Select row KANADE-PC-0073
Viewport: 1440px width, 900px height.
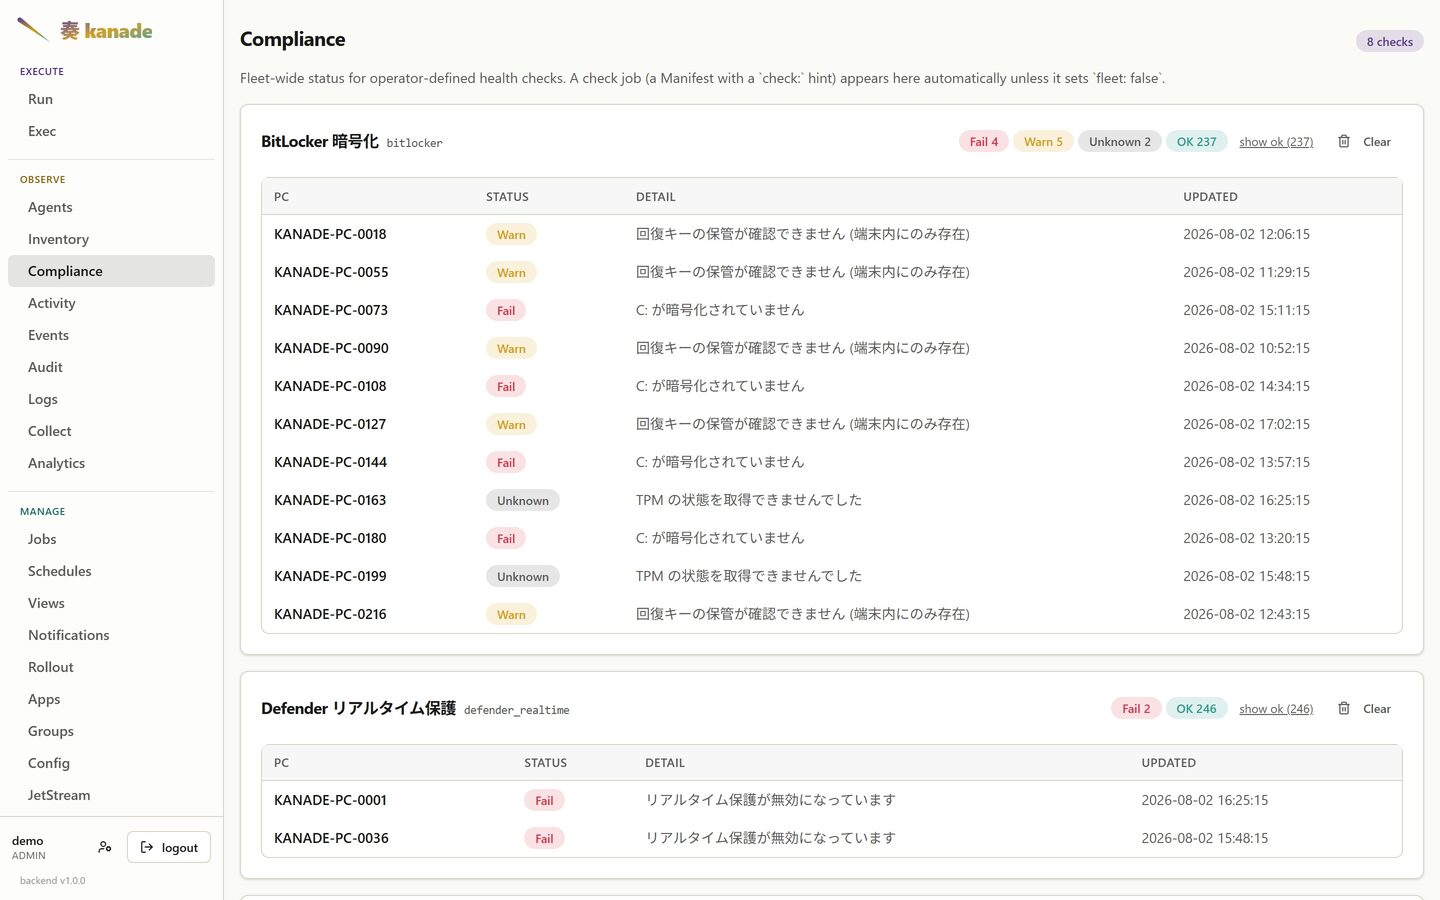point(832,310)
